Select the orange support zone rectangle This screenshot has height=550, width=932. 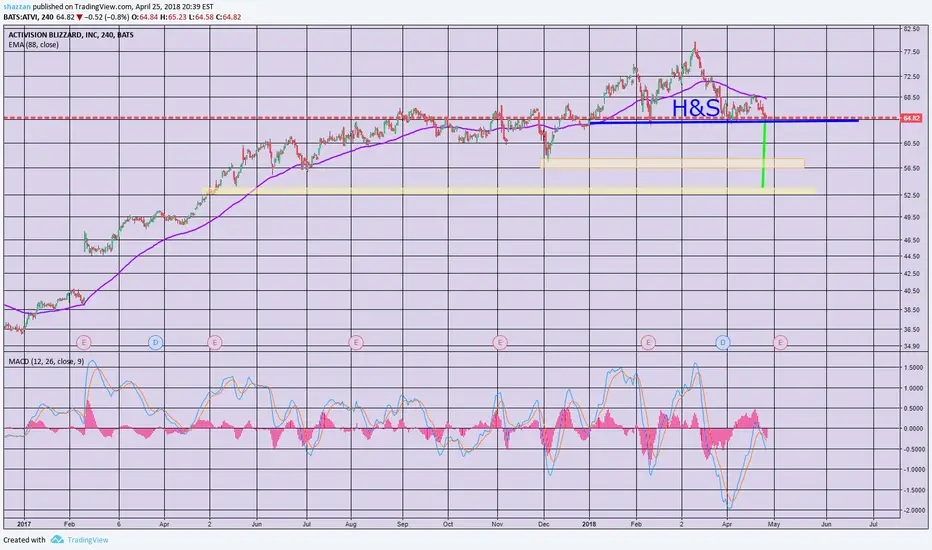point(672,164)
